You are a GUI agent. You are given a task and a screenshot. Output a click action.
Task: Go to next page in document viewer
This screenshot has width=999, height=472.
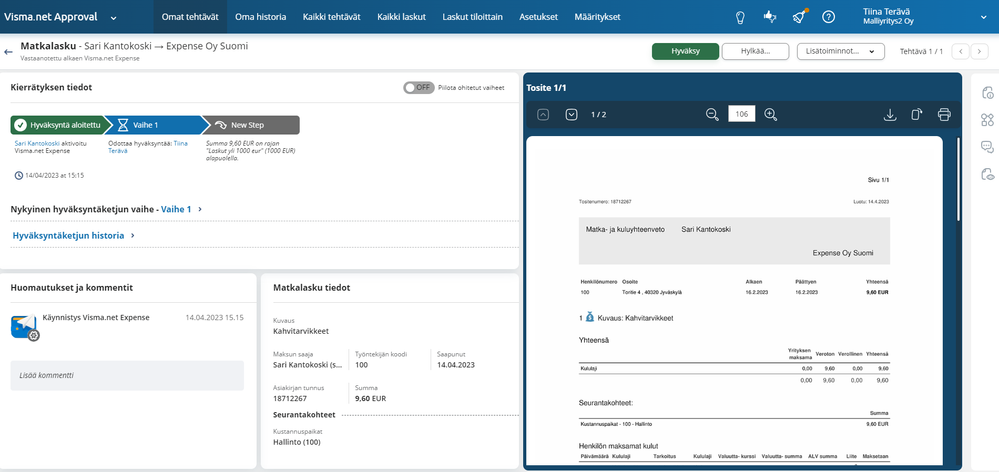point(571,115)
